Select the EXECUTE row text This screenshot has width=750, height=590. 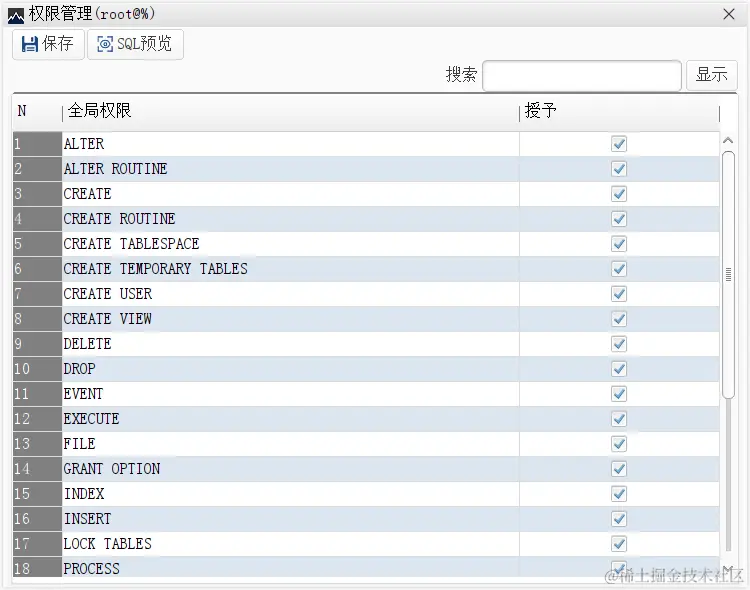[91, 419]
